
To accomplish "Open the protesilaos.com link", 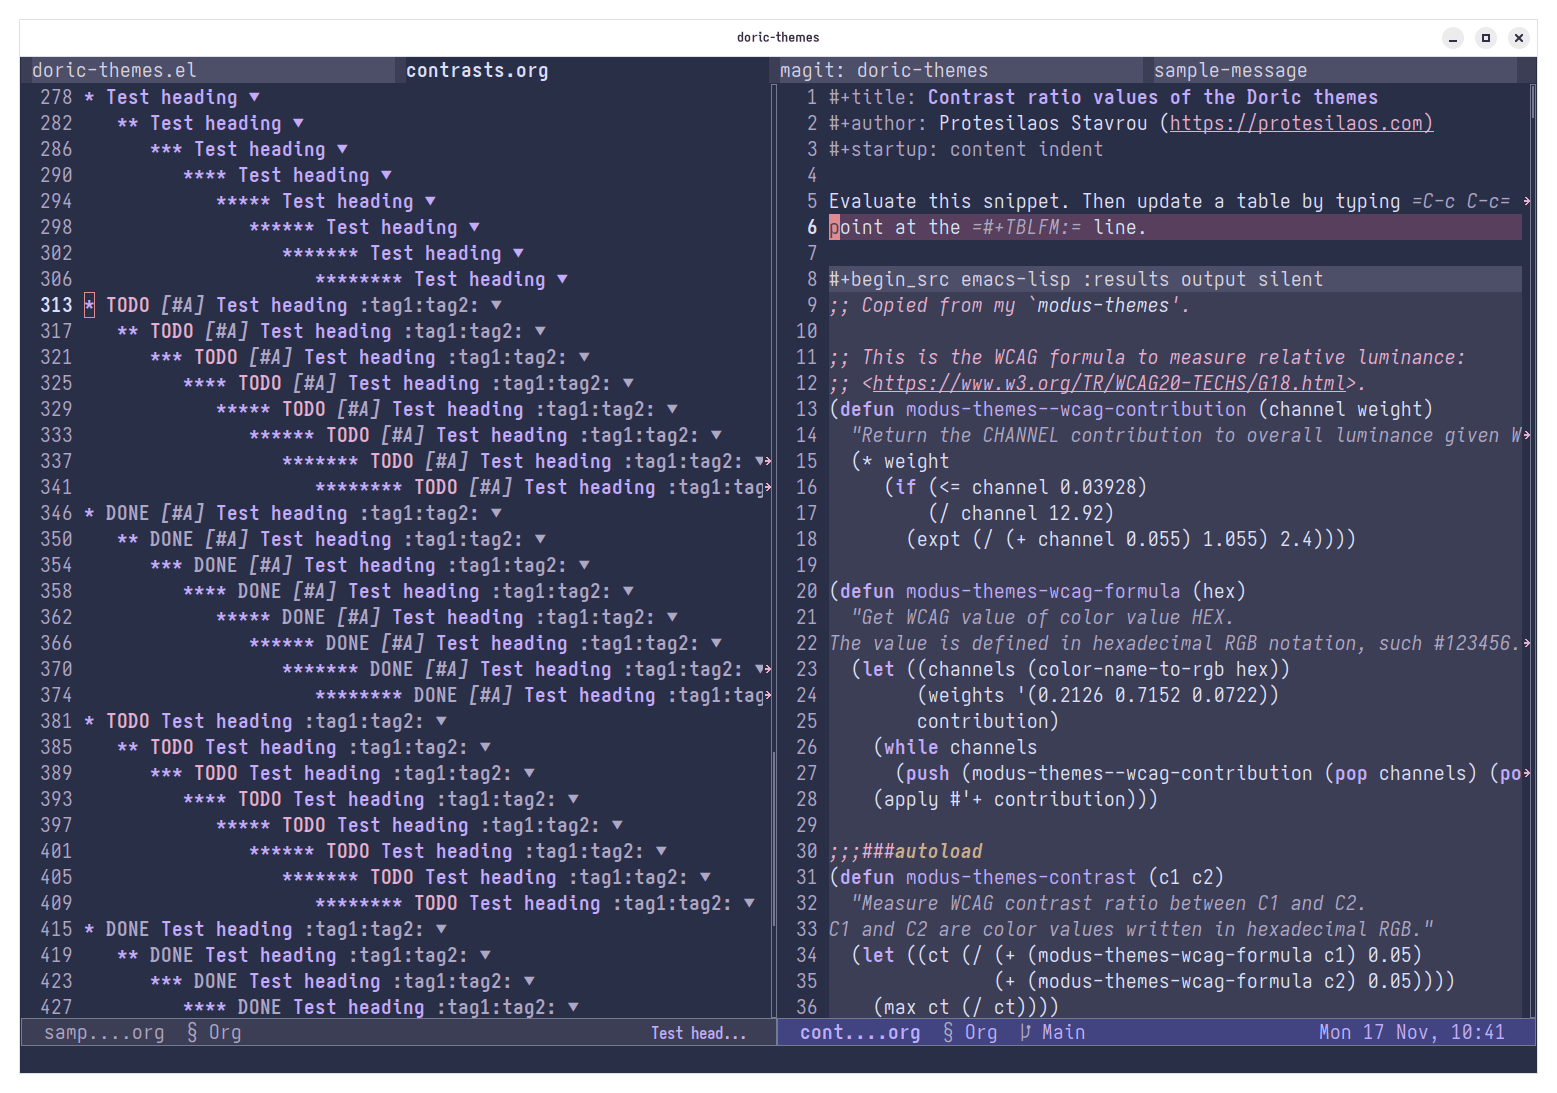I will (x=1300, y=123).
